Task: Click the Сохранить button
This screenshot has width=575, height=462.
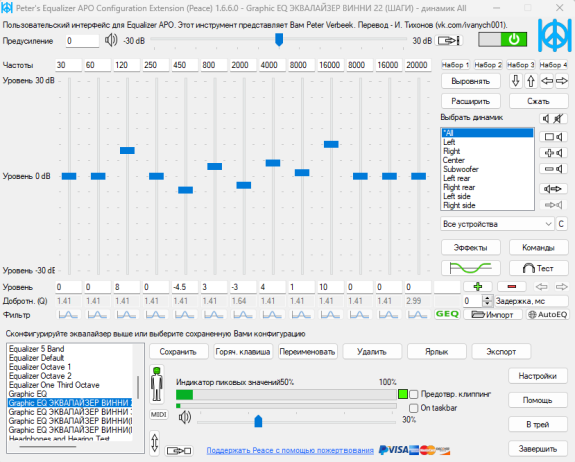Action: point(178,352)
